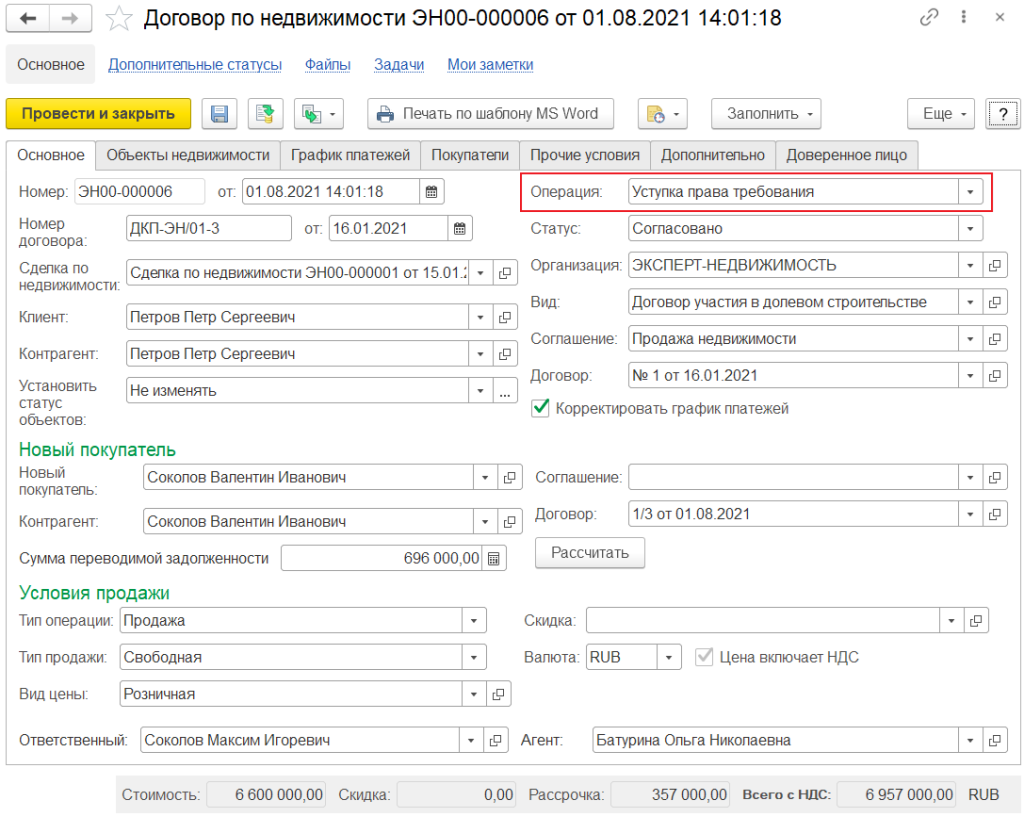Expand the currency RUB dropdown
1024x817 pixels.
(x=669, y=657)
